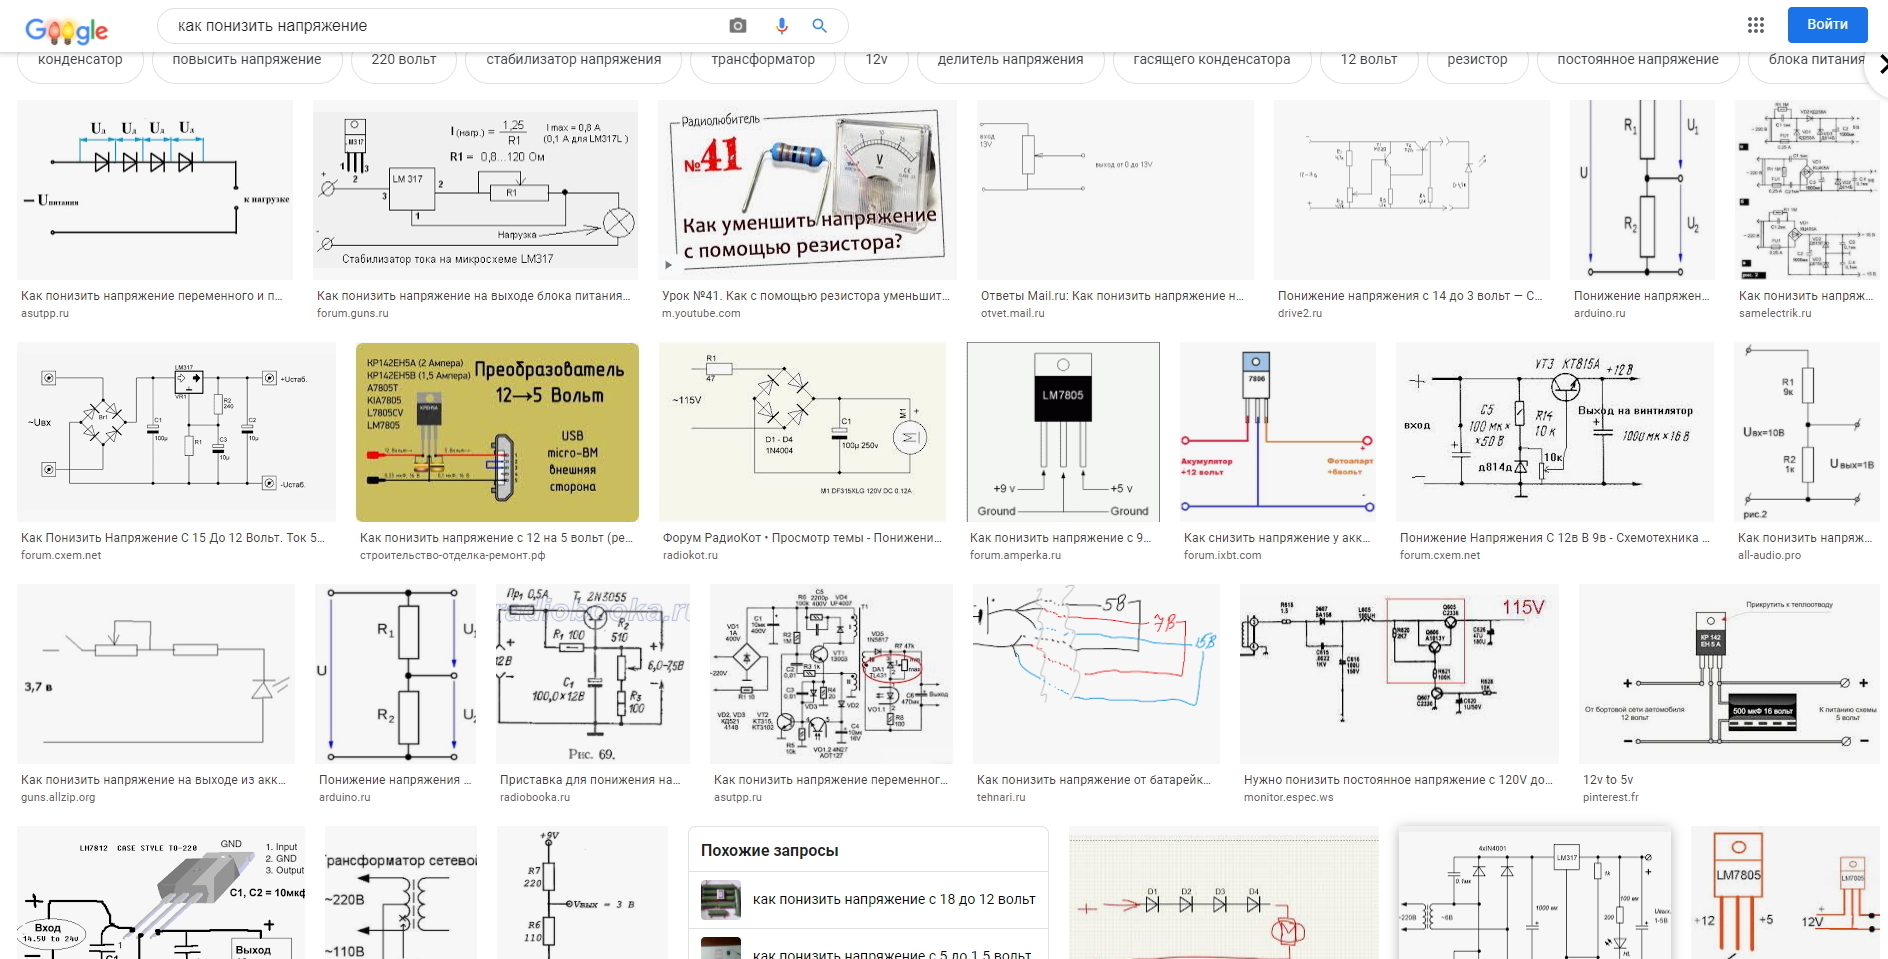
Task: Open search by image camera icon
Action: 738,26
